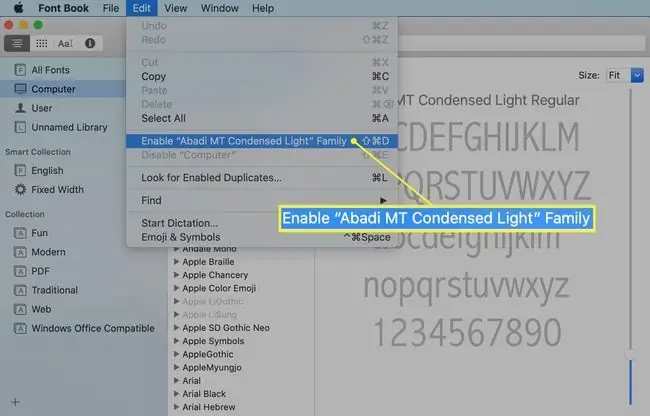Click the Fixed Width gear icon
This screenshot has height=416, width=650.
click(x=20, y=189)
